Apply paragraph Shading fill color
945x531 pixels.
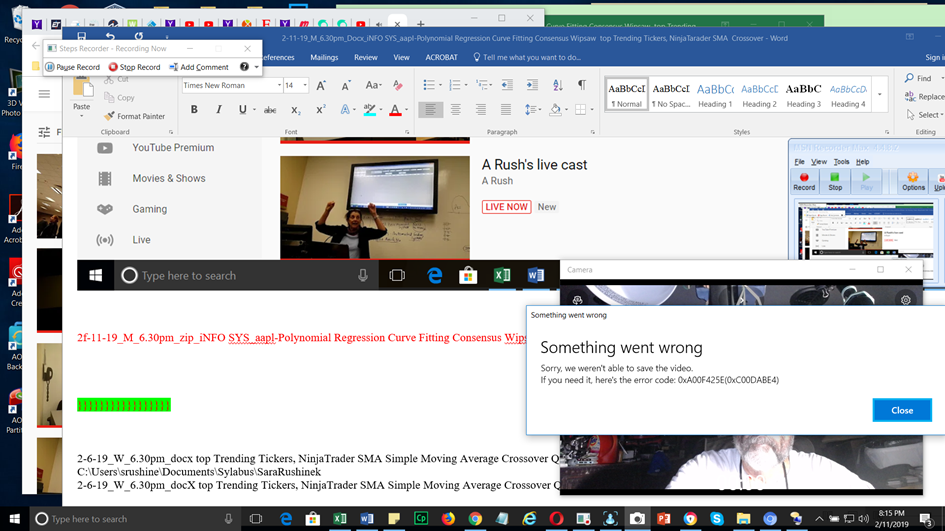(x=555, y=110)
